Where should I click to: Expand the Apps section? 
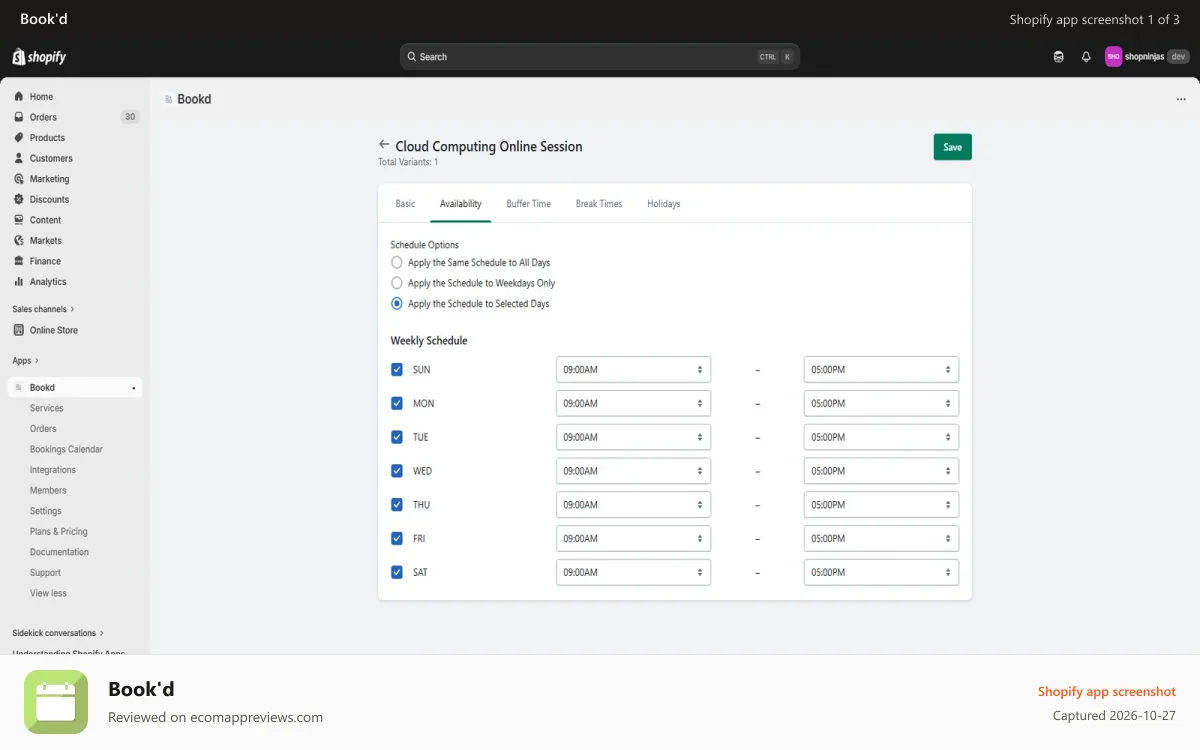[x=26, y=360]
